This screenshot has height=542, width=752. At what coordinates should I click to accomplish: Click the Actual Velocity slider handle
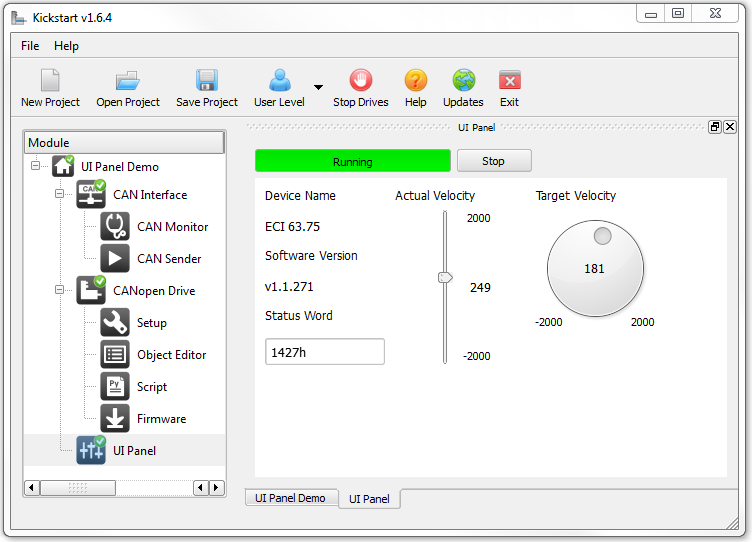click(445, 278)
